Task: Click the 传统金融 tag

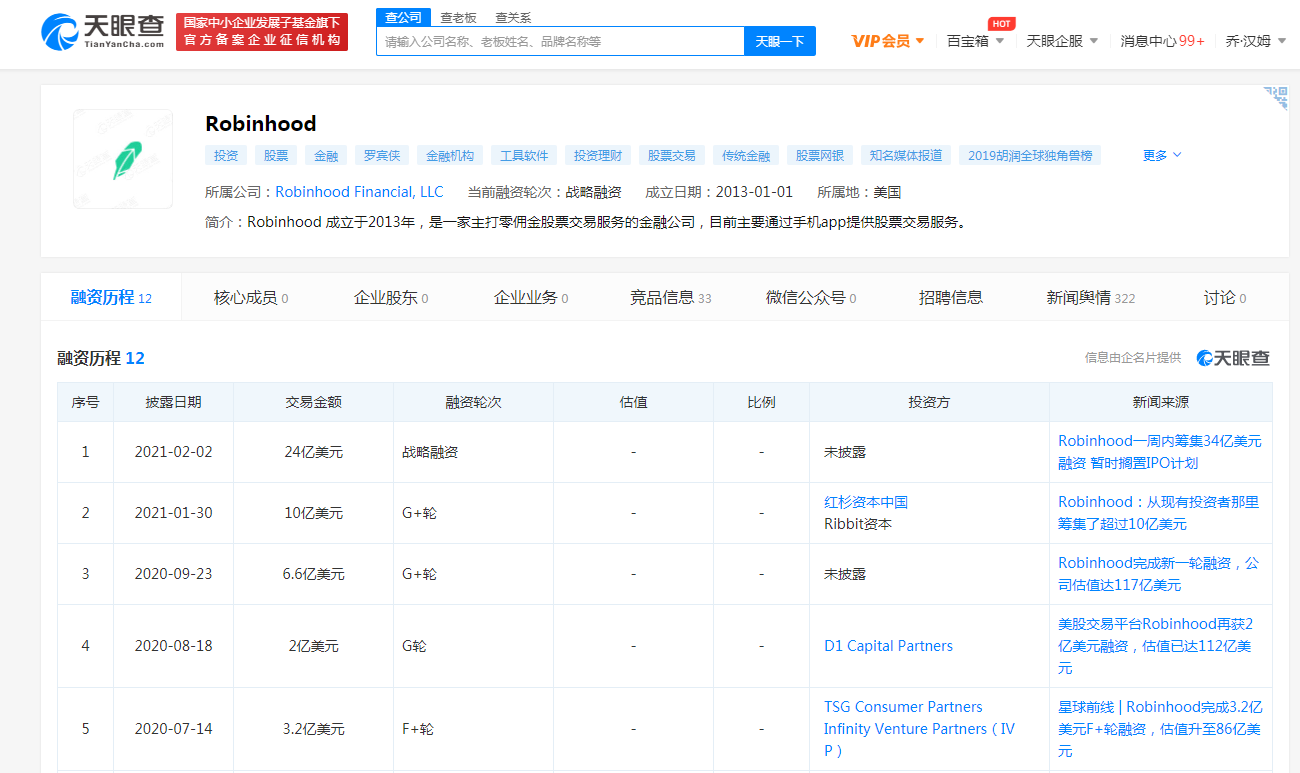Action: click(x=746, y=155)
